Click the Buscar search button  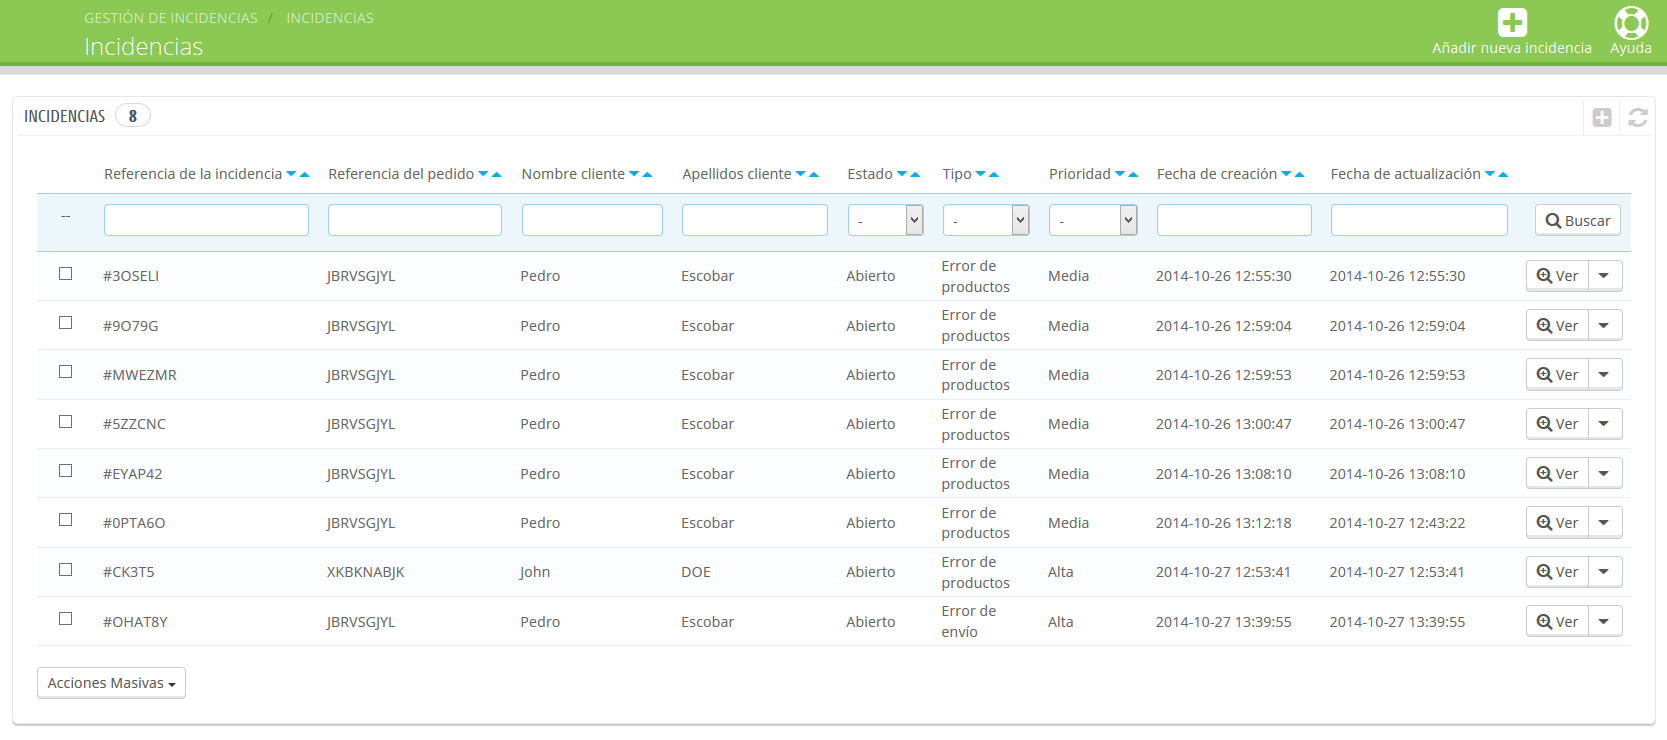point(1578,220)
